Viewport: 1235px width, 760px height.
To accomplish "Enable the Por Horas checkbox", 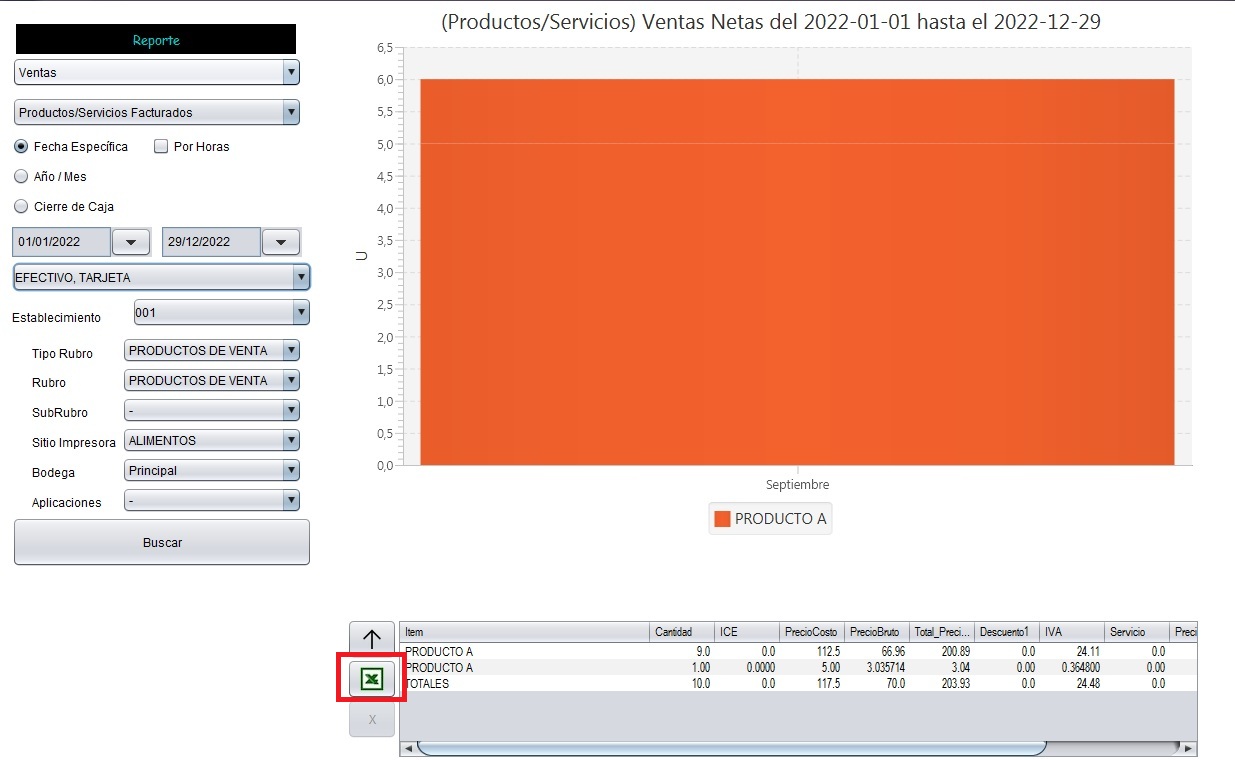I will (161, 146).
